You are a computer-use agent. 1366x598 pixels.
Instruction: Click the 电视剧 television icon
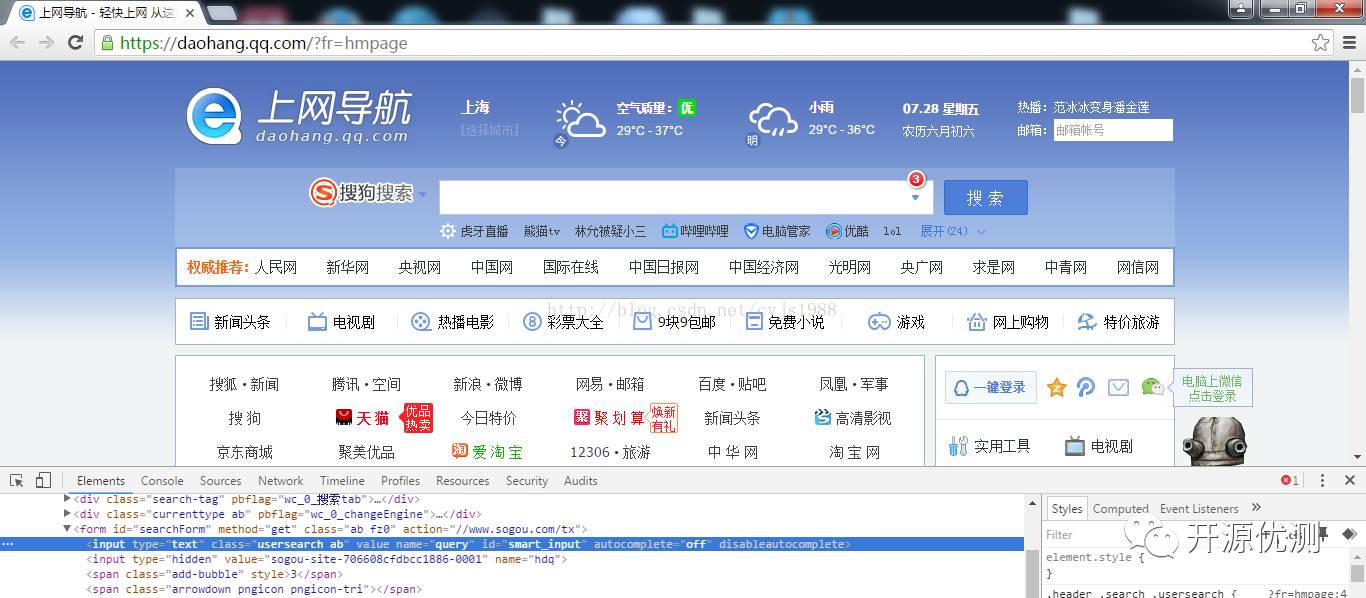1073,446
